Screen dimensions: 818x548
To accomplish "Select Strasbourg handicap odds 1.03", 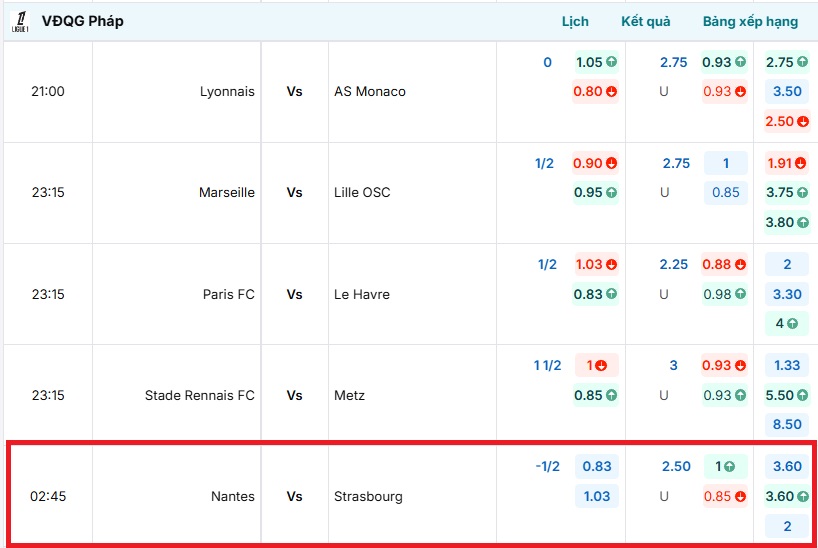I will [x=596, y=496].
